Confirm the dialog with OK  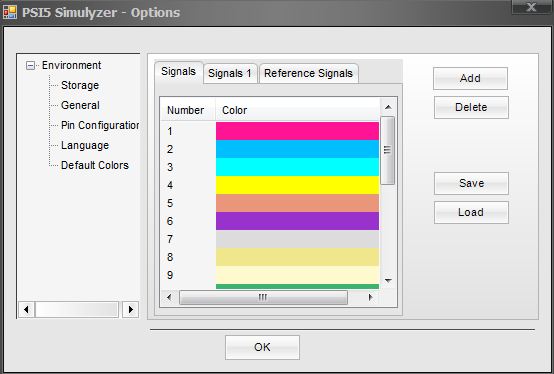(x=262, y=347)
